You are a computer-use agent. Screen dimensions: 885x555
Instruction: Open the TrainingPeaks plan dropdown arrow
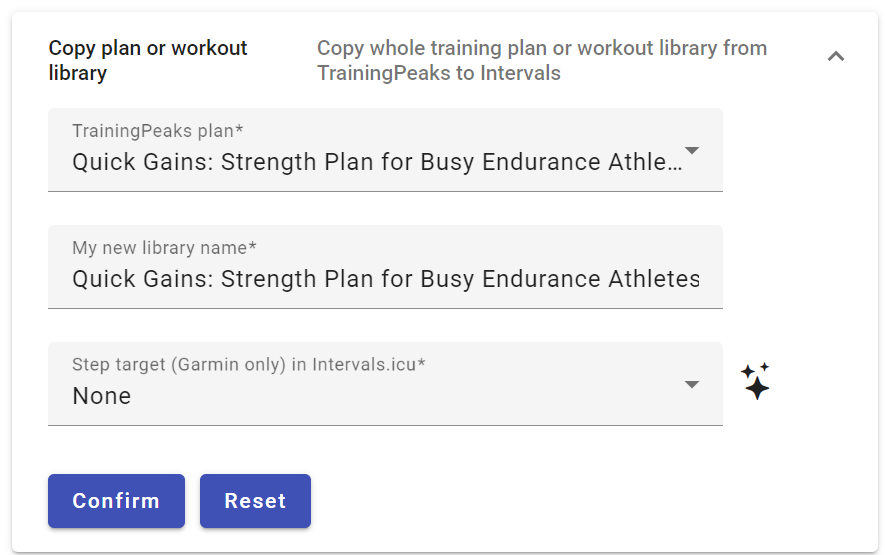click(x=691, y=151)
